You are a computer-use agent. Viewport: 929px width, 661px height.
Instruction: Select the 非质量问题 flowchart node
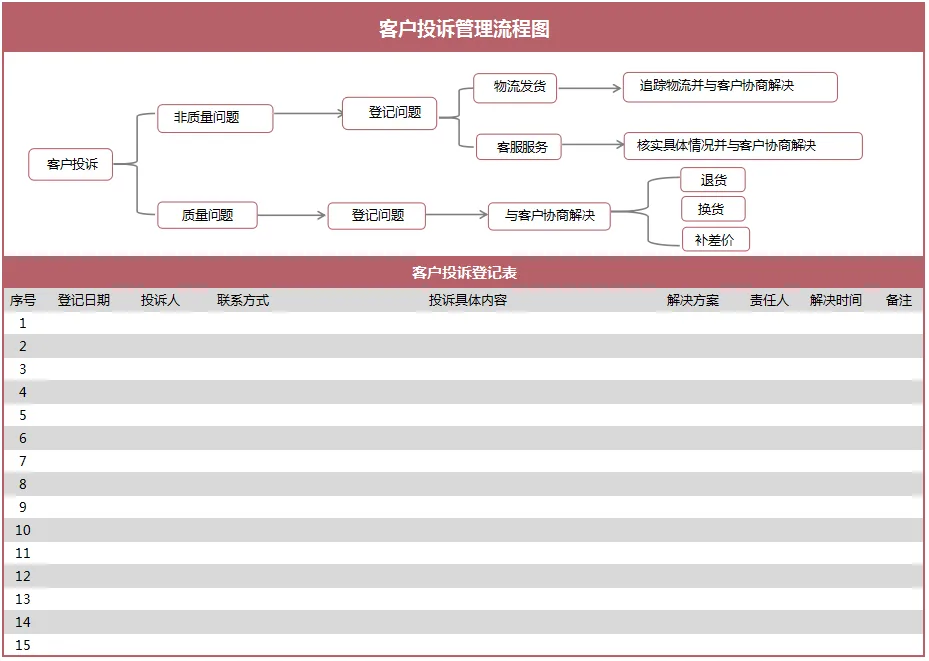click(215, 118)
